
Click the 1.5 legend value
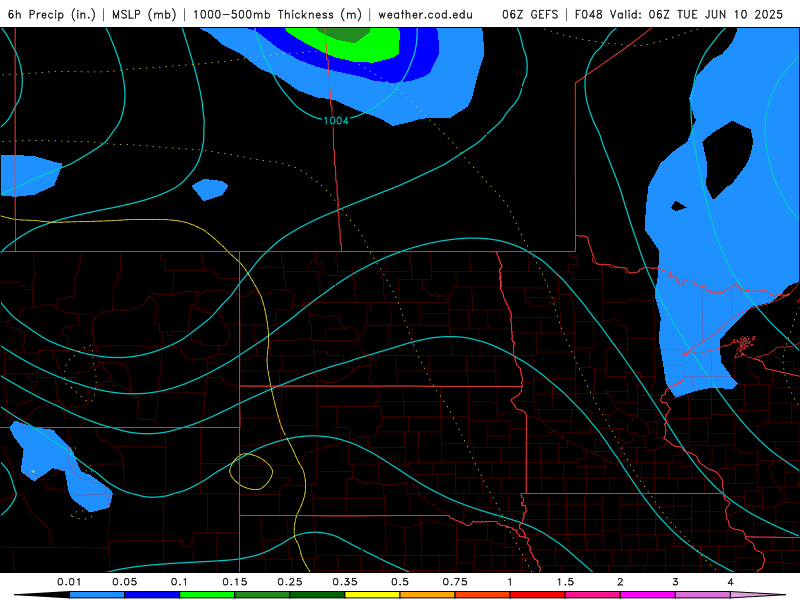pyautogui.click(x=565, y=582)
